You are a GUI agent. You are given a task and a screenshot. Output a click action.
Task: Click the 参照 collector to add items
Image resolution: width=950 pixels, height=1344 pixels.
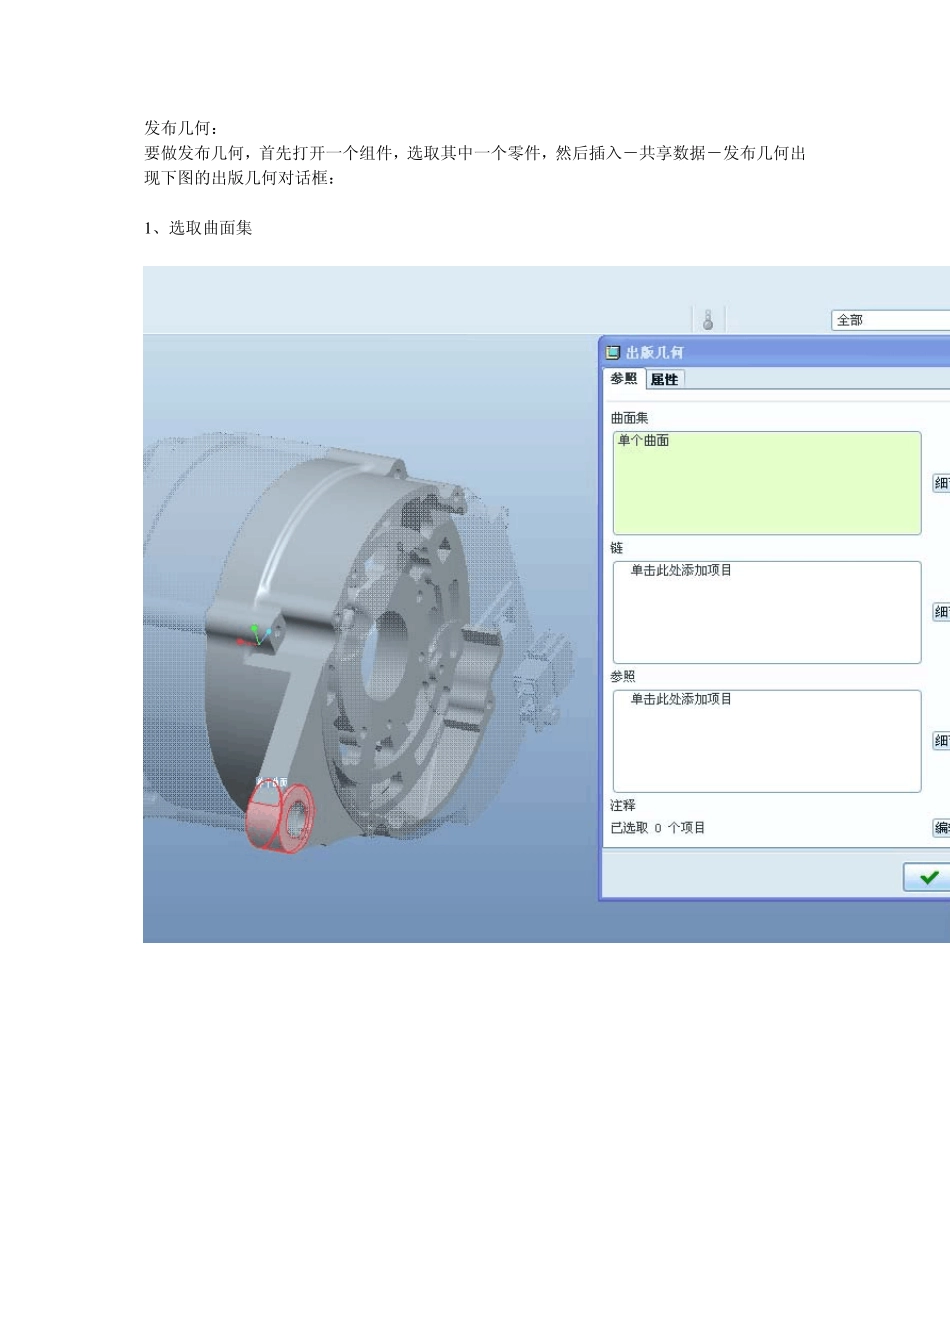767,741
